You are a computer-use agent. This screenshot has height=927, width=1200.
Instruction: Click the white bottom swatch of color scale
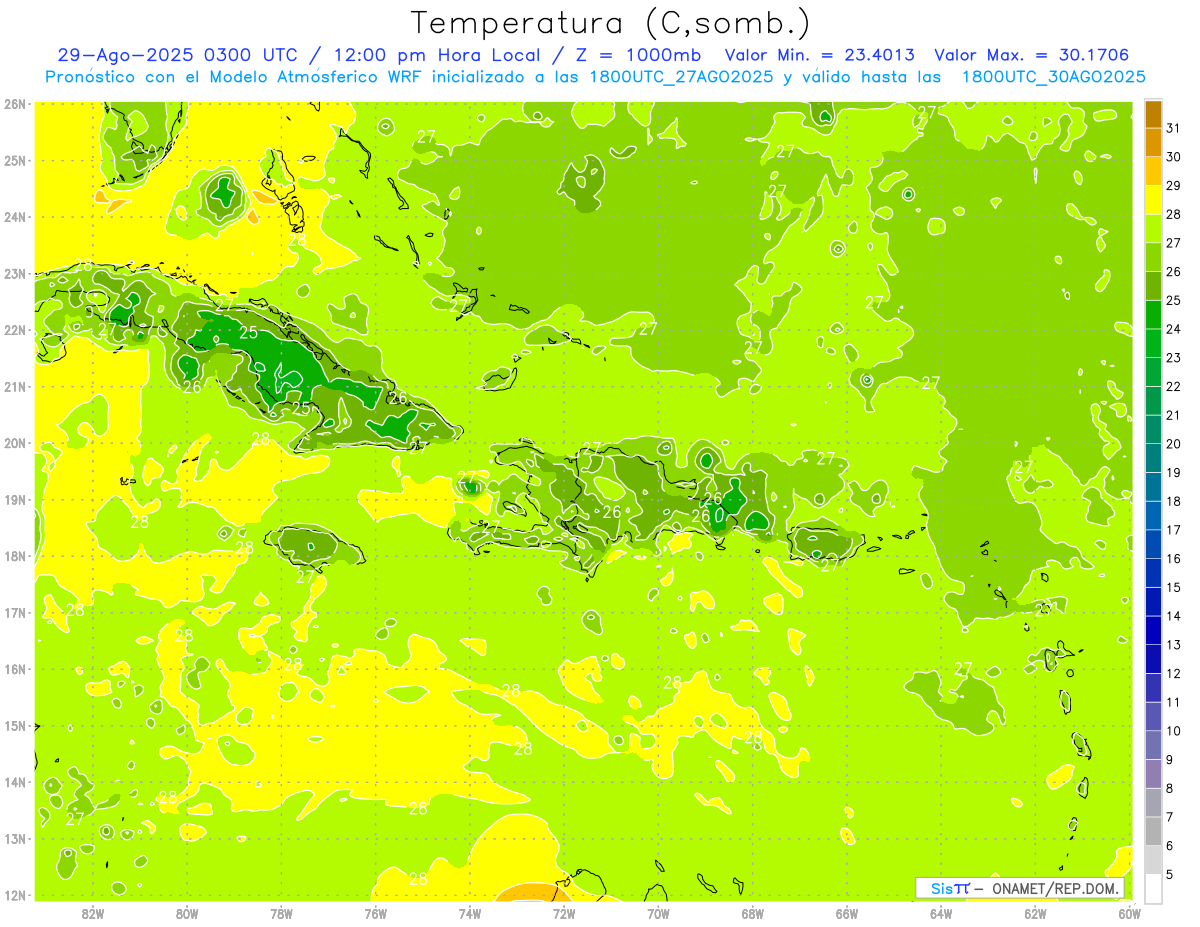[1153, 888]
